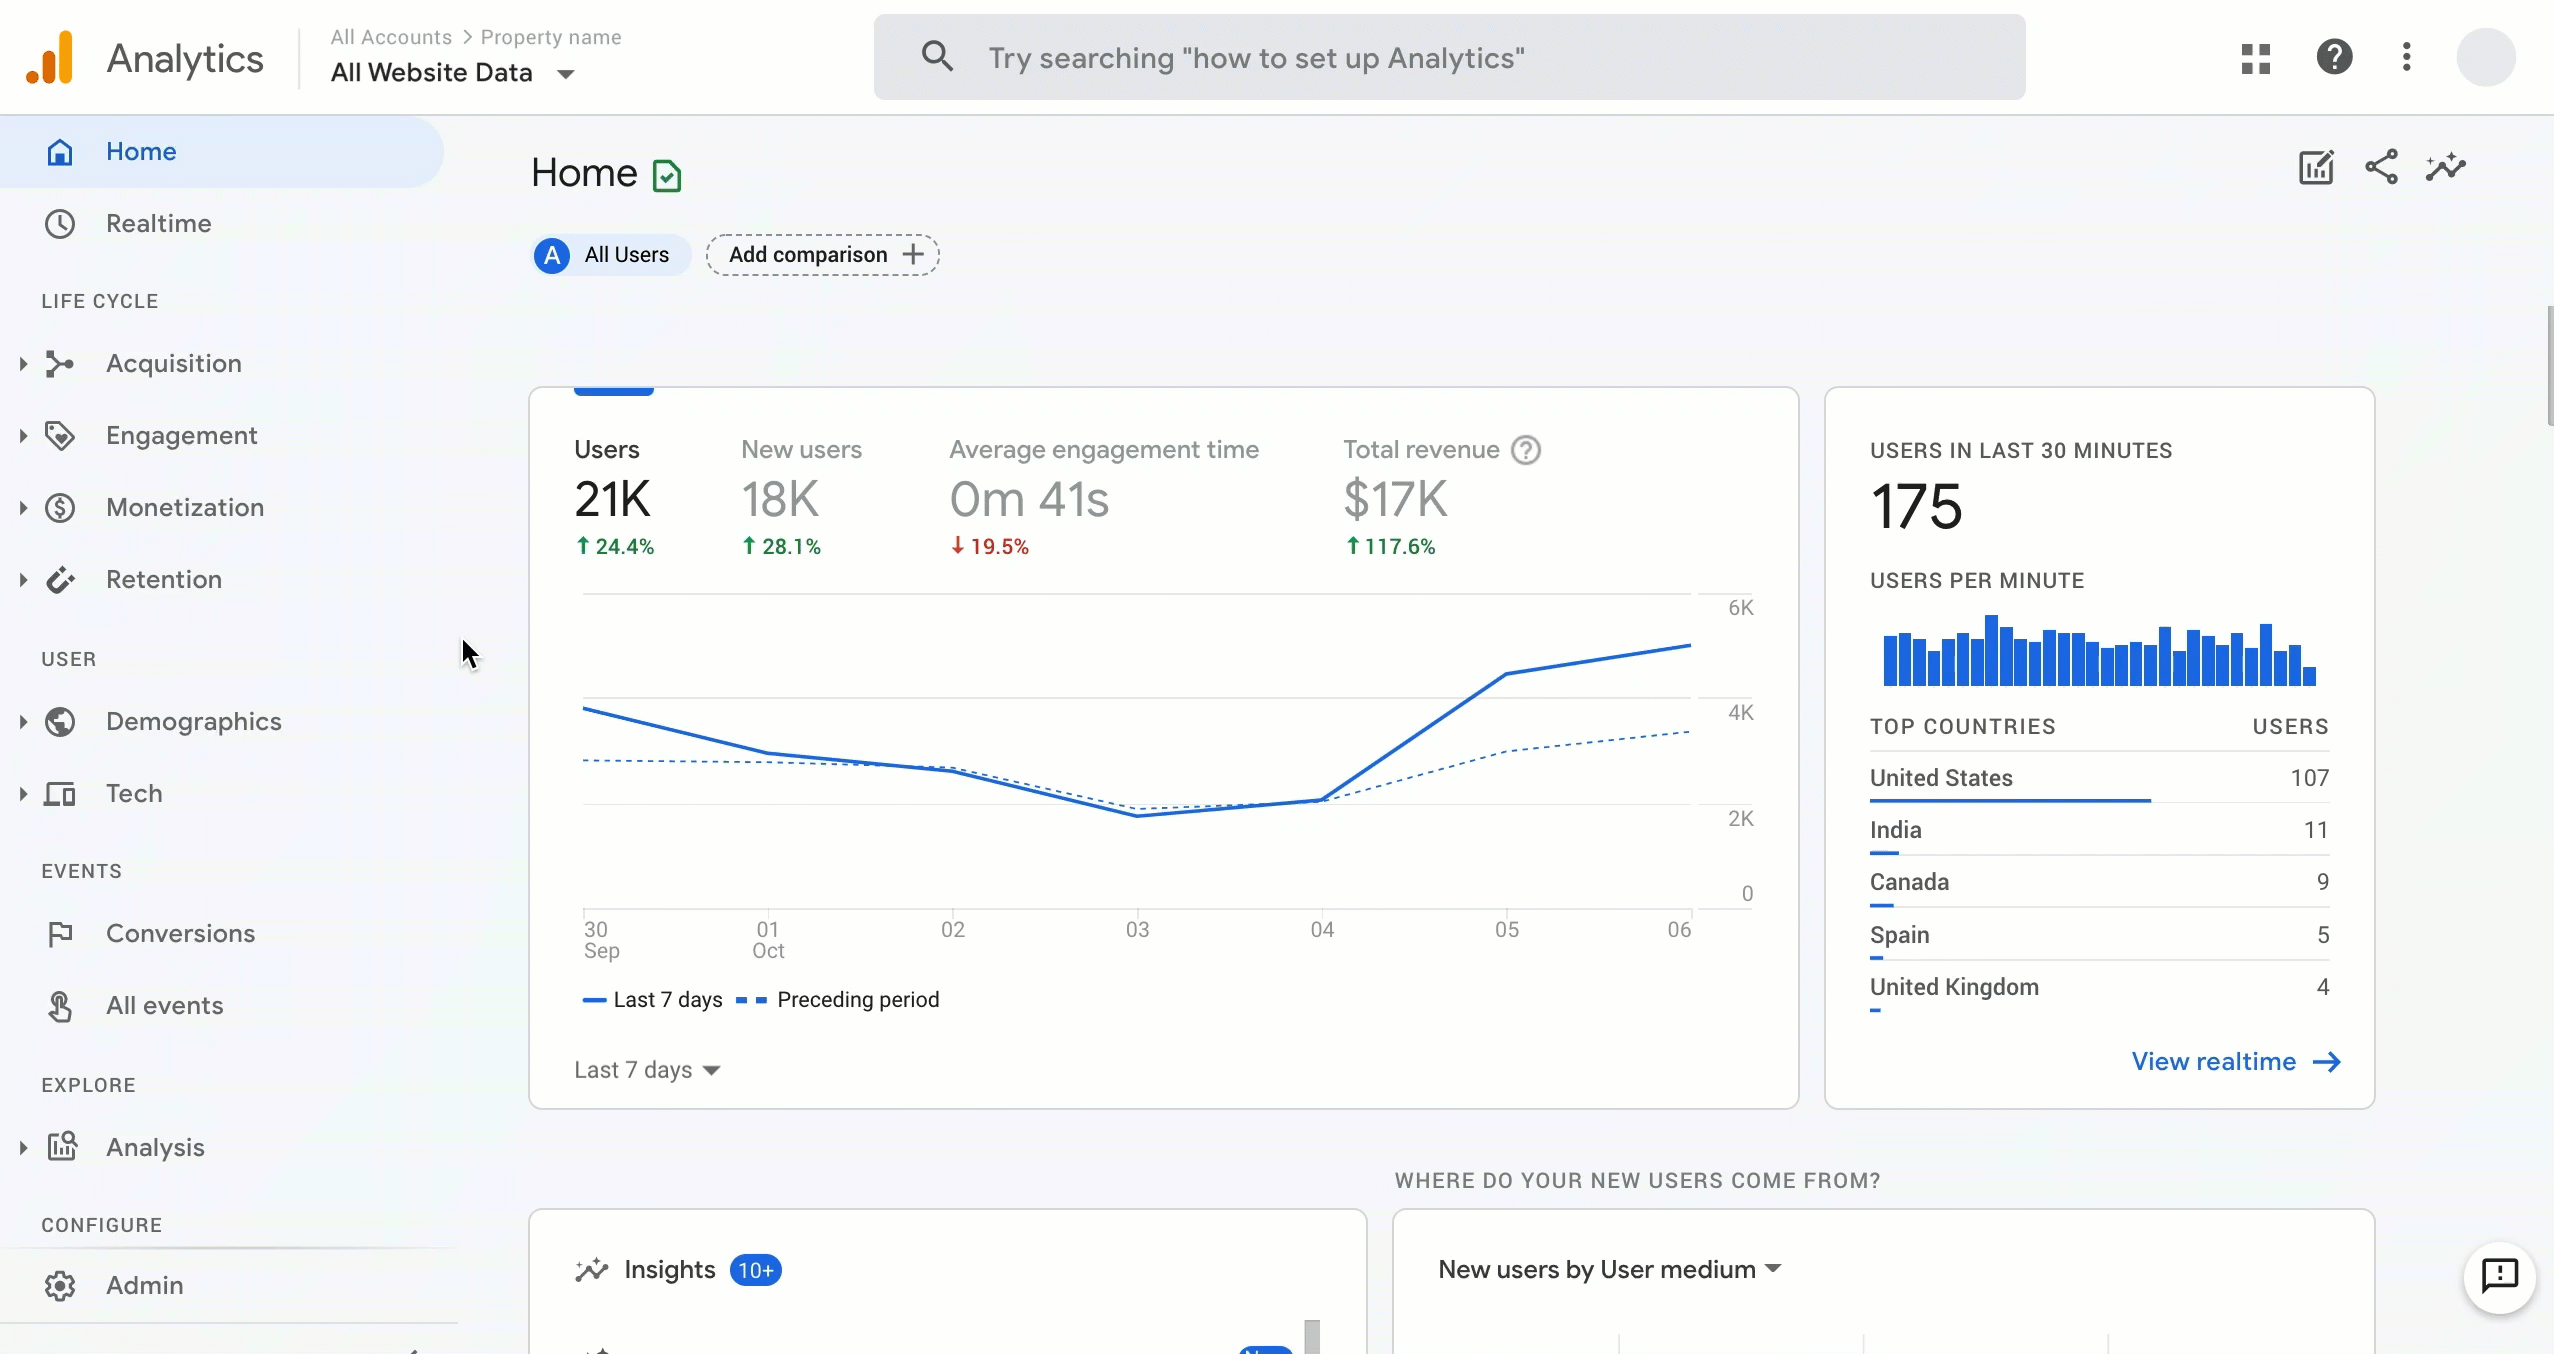Image resolution: width=2554 pixels, height=1354 pixels.
Task: Select the All events menu item
Action: pyautogui.click(x=164, y=1005)
